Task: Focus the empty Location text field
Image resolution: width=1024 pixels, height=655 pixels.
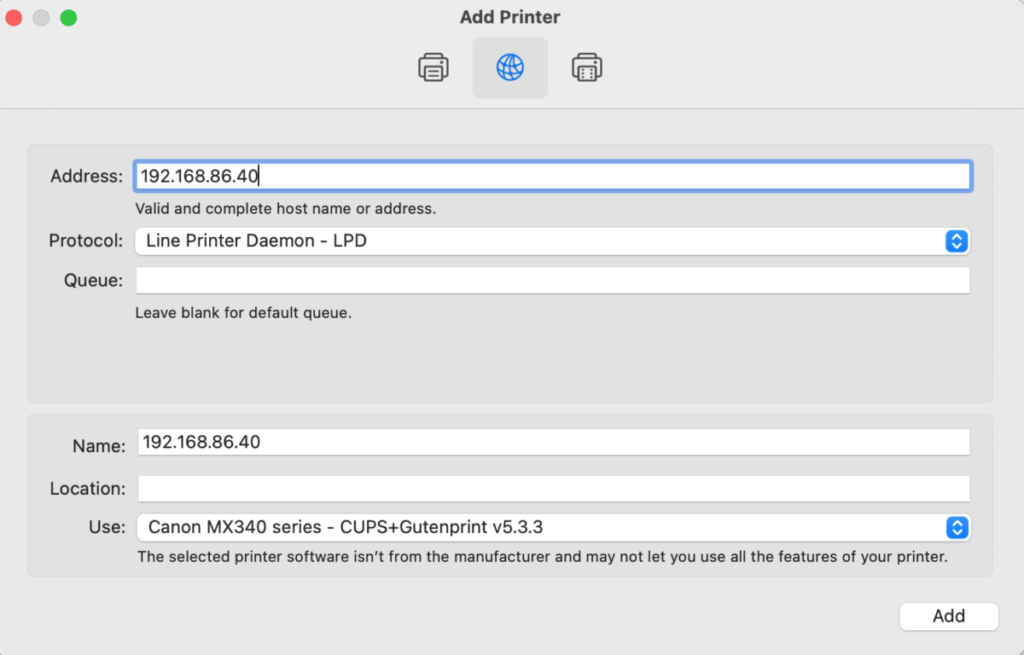Action: point(554,488)
